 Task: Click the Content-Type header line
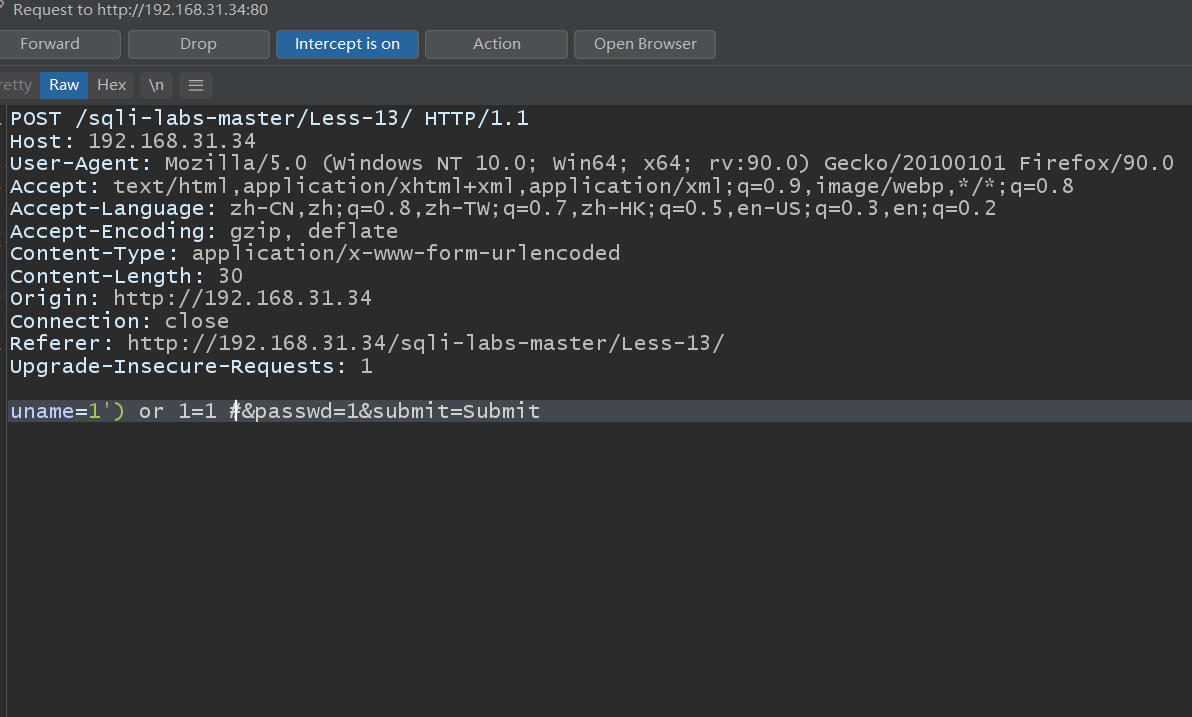315,253
